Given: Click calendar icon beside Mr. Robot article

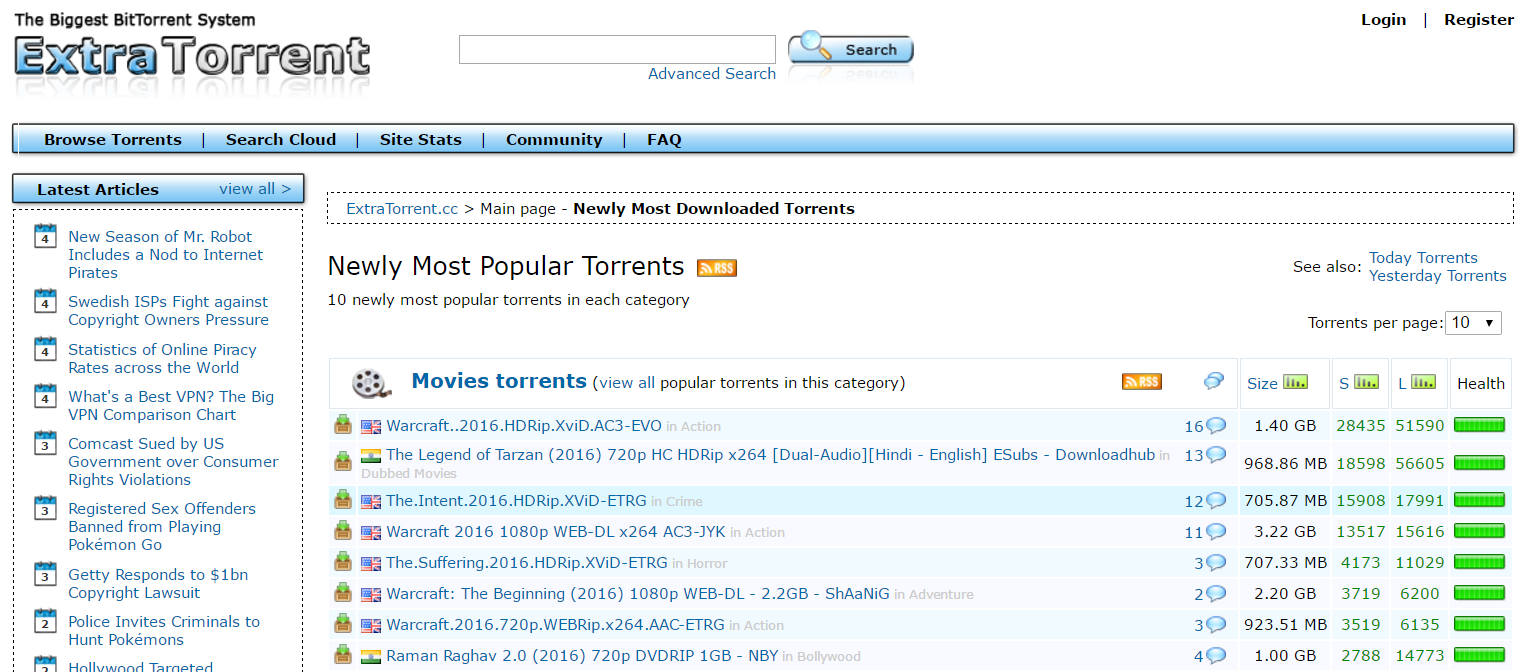Looking at the screenshot, I should pos(45,236).
